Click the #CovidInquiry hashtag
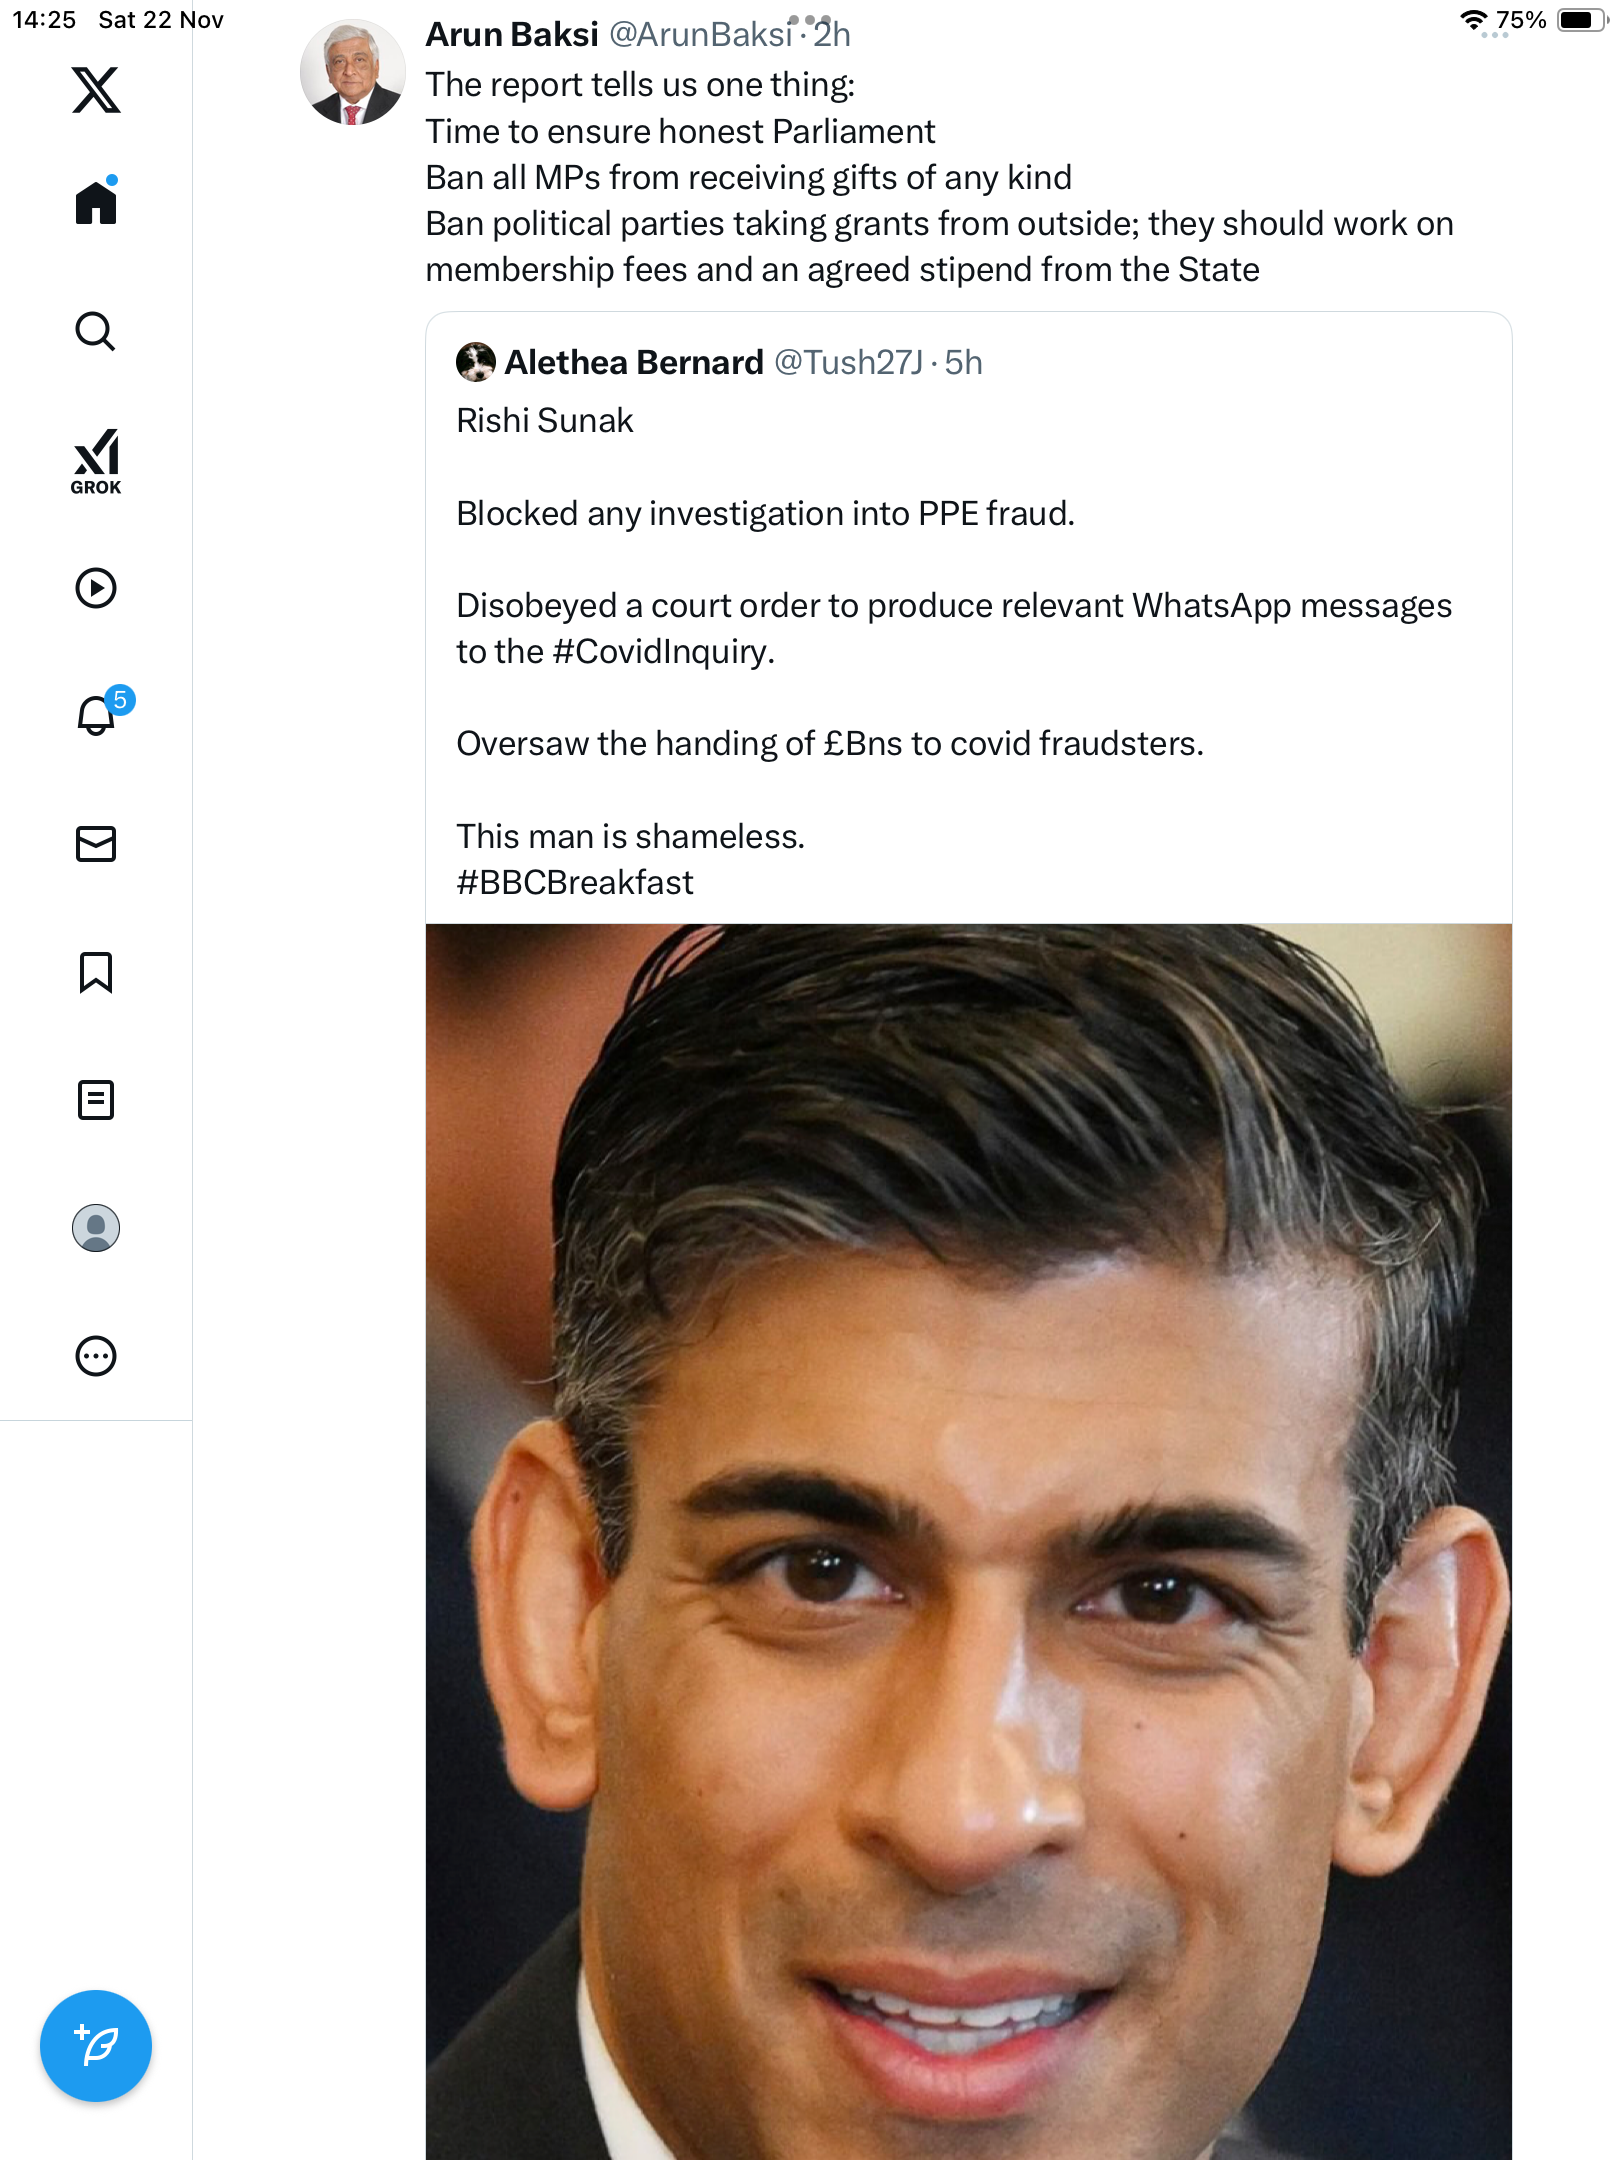 [662, 652]
